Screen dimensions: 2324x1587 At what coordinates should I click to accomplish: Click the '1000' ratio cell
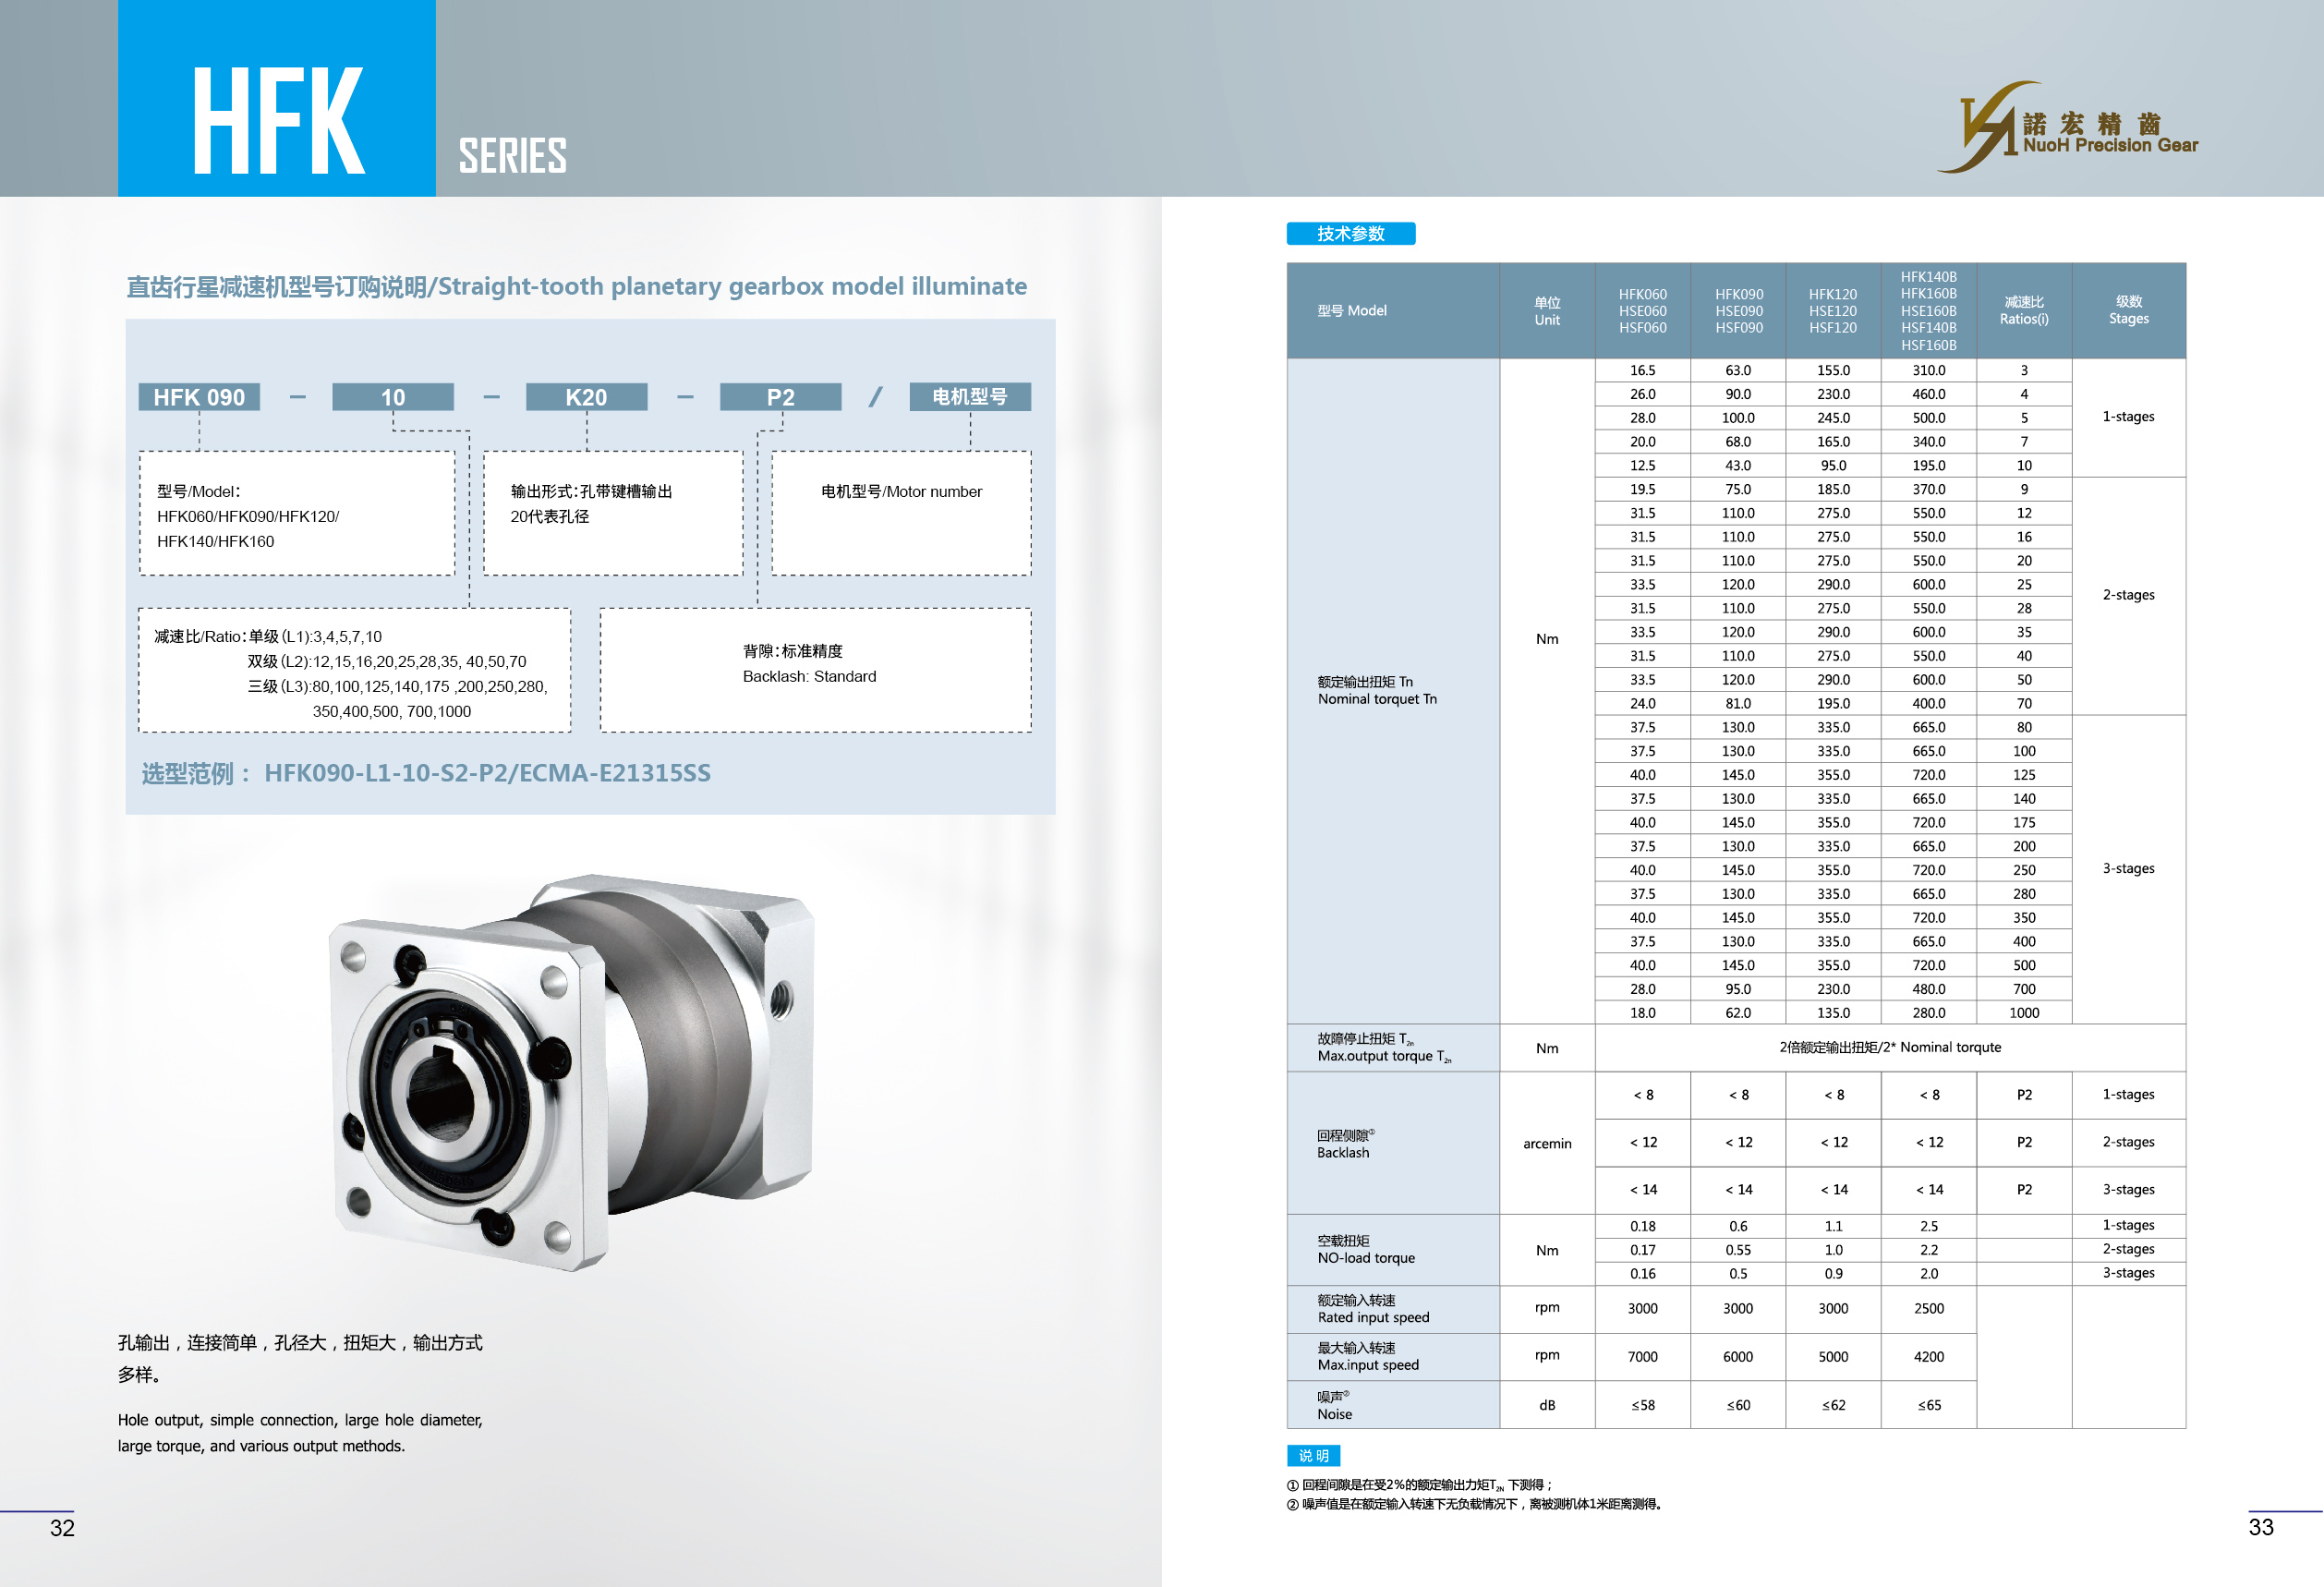tap(2024, 1013)
